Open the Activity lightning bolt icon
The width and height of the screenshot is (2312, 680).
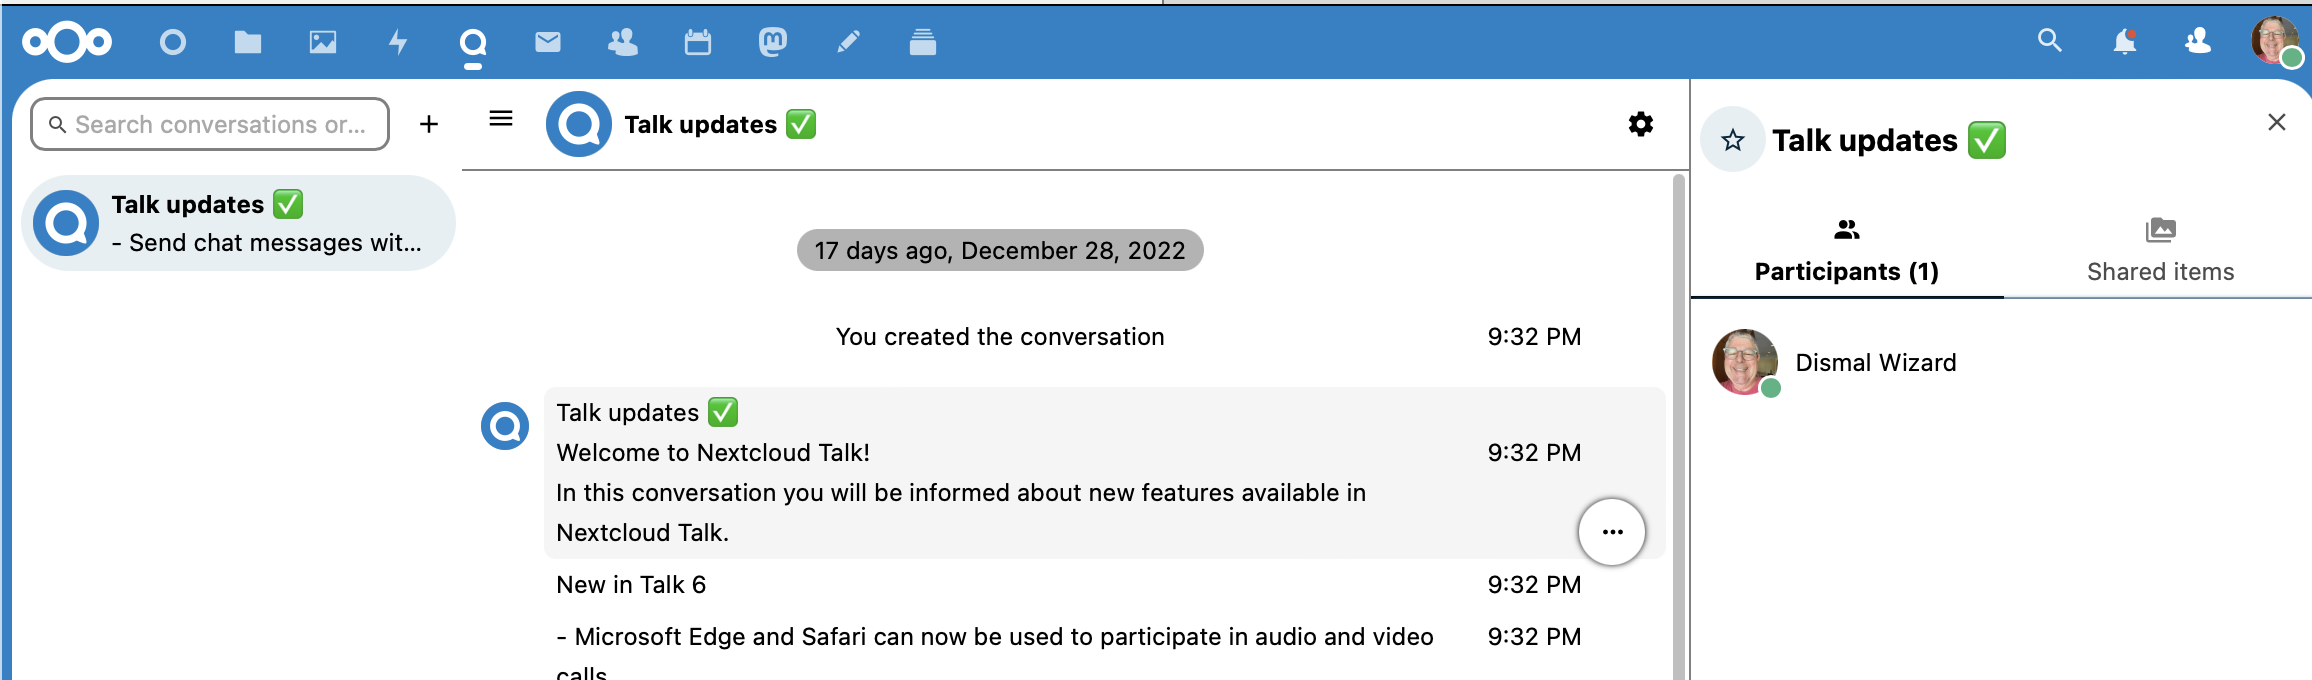[x=398, y=42]
